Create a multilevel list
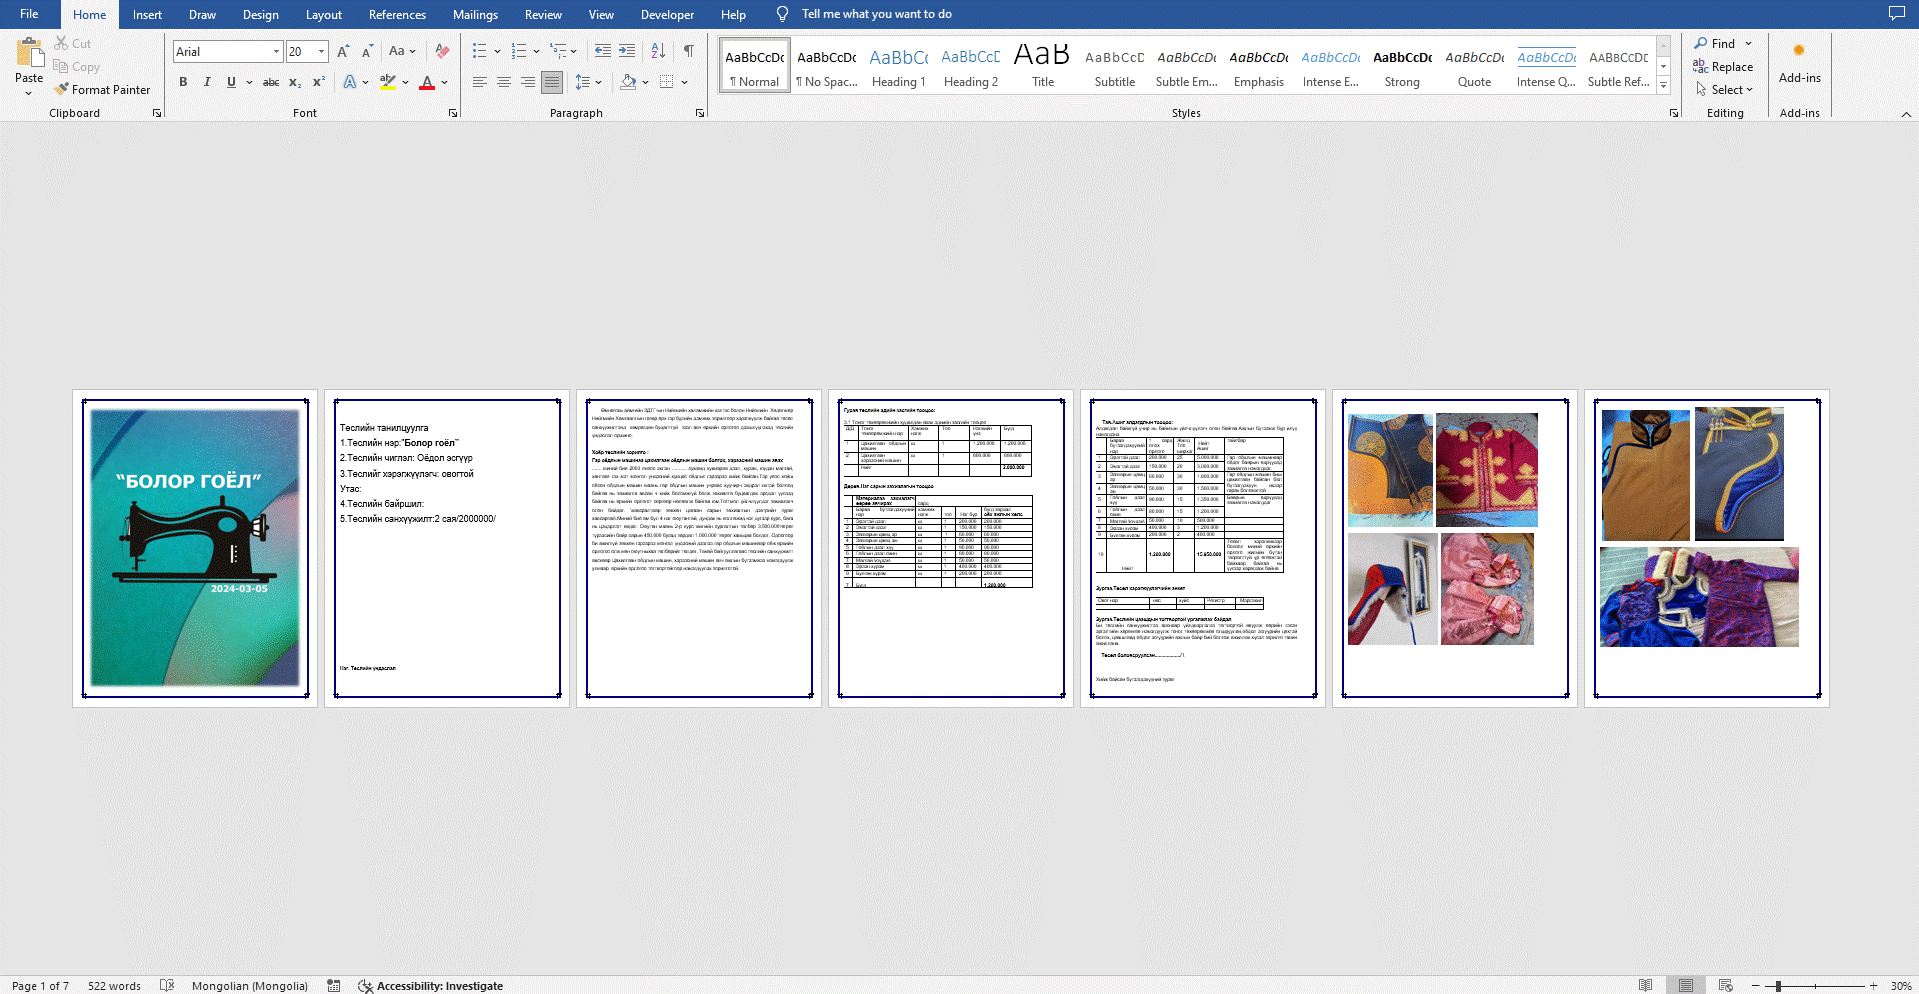 coord(559,51)
